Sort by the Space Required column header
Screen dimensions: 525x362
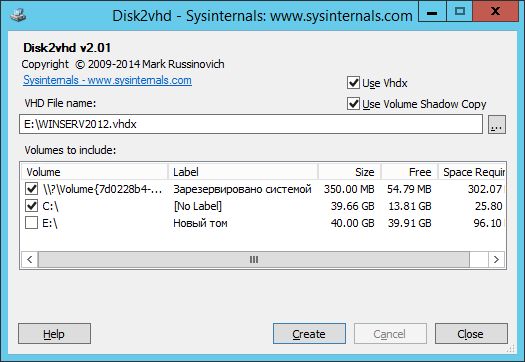tap(472, 172)
